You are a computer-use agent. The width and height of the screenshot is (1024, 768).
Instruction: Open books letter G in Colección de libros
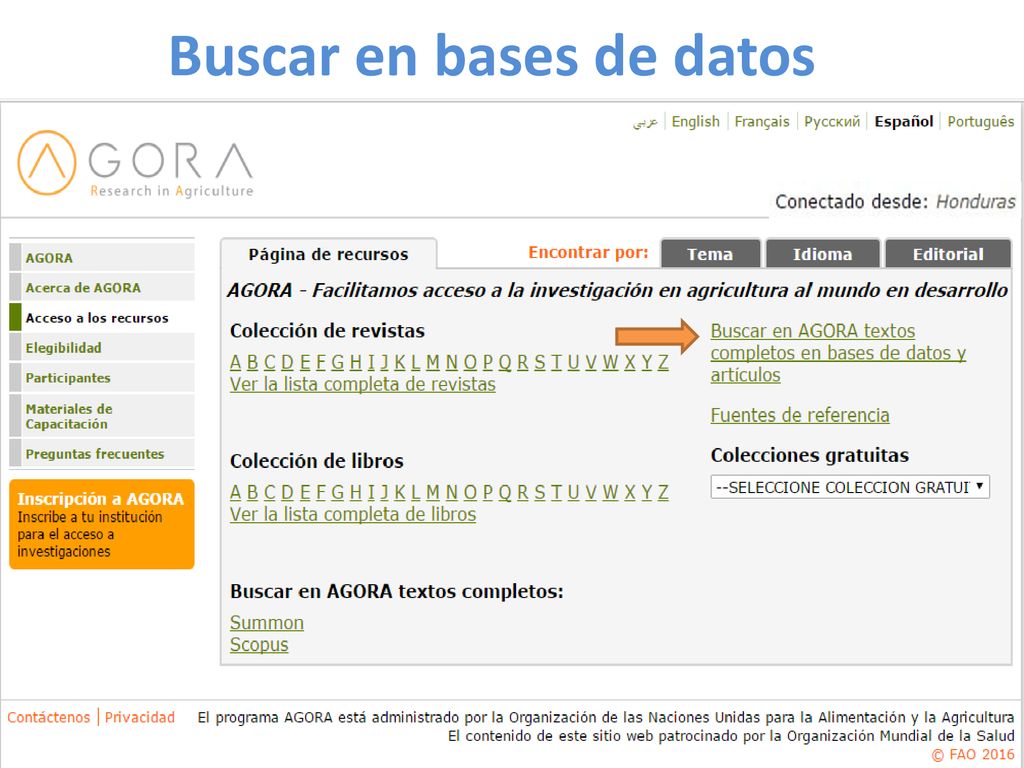point(338,492)
